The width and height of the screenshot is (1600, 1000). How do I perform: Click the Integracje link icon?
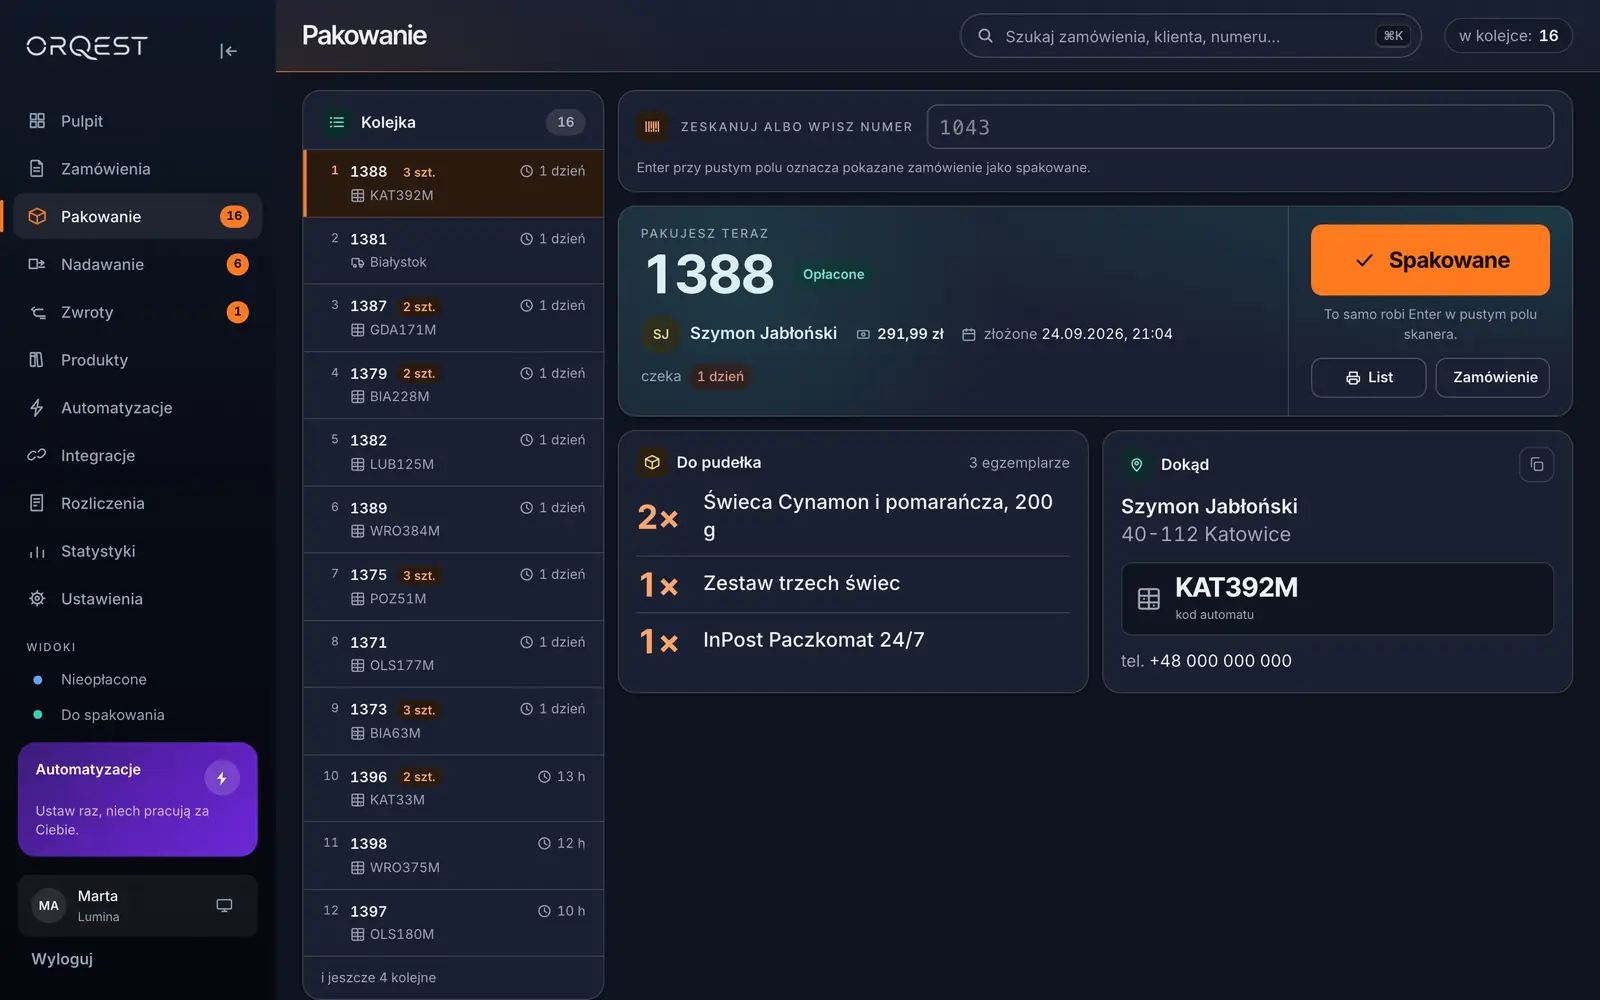(x=37, y=455)
